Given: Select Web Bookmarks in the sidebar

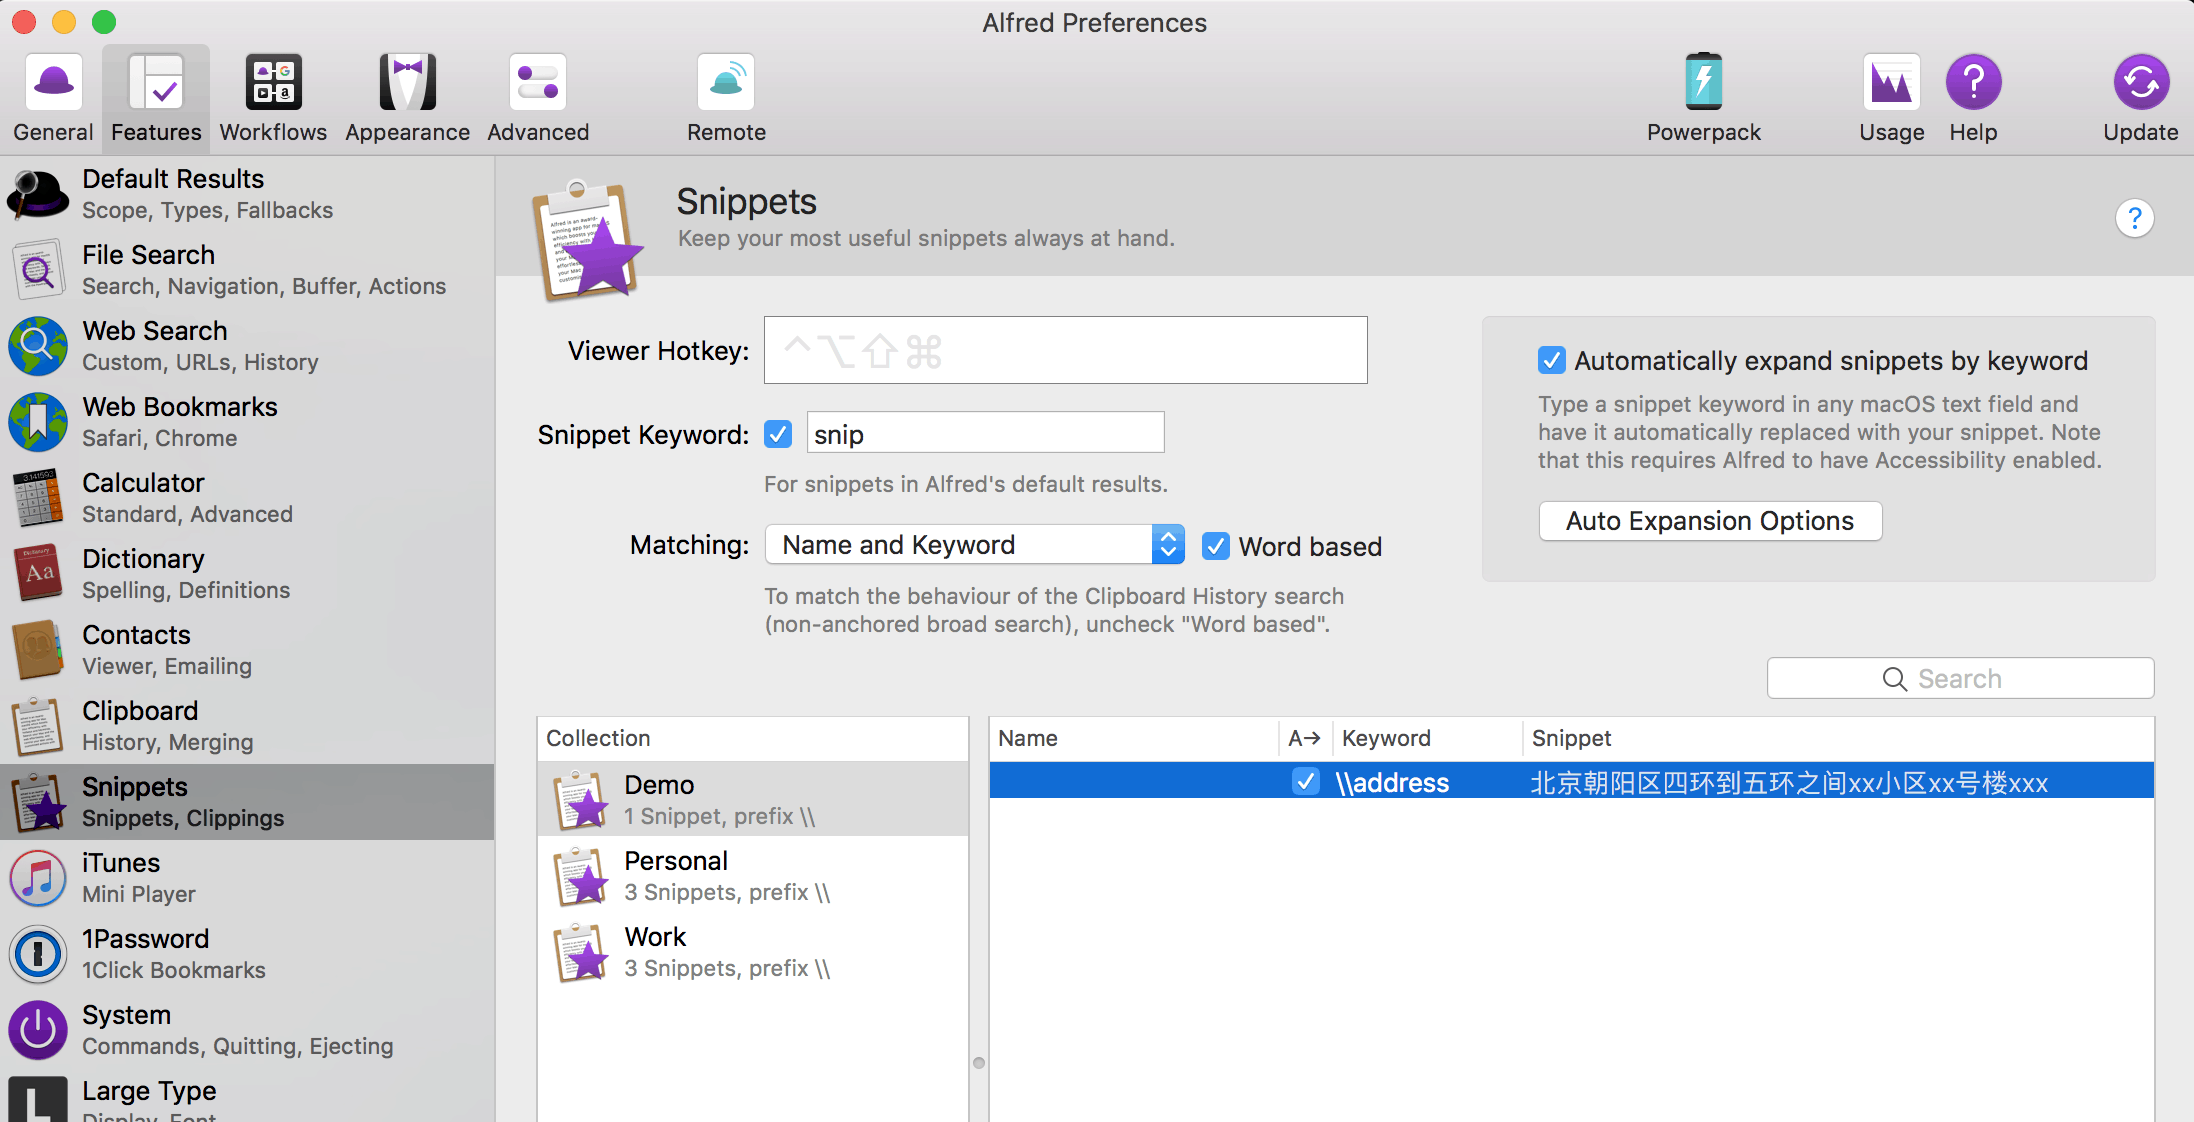Looking at the screenshot, I should point(247,422).
